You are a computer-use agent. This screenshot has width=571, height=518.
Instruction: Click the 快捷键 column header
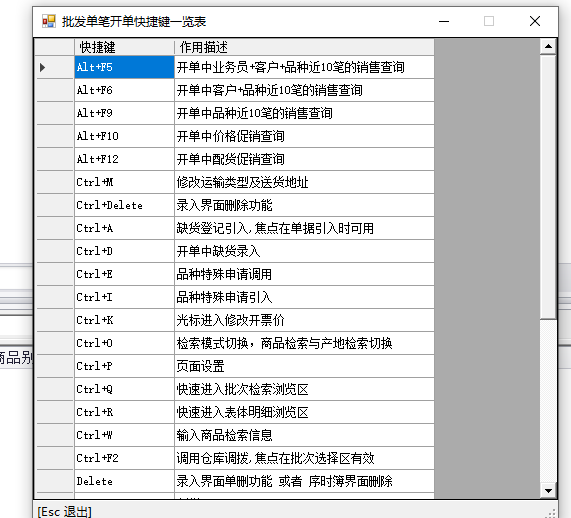click(x=124, y=47)
